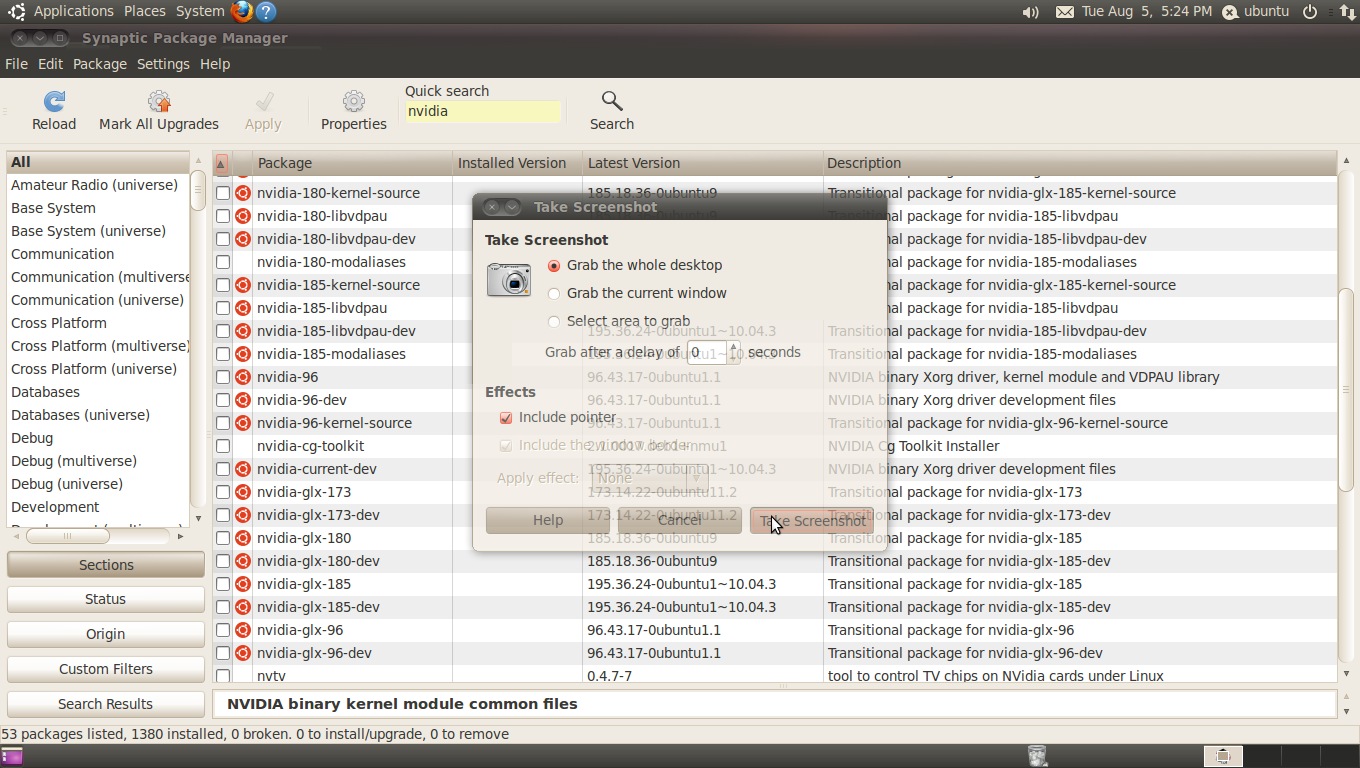
Task: Sort by the status column header arrow
Action: pos(221,163)
